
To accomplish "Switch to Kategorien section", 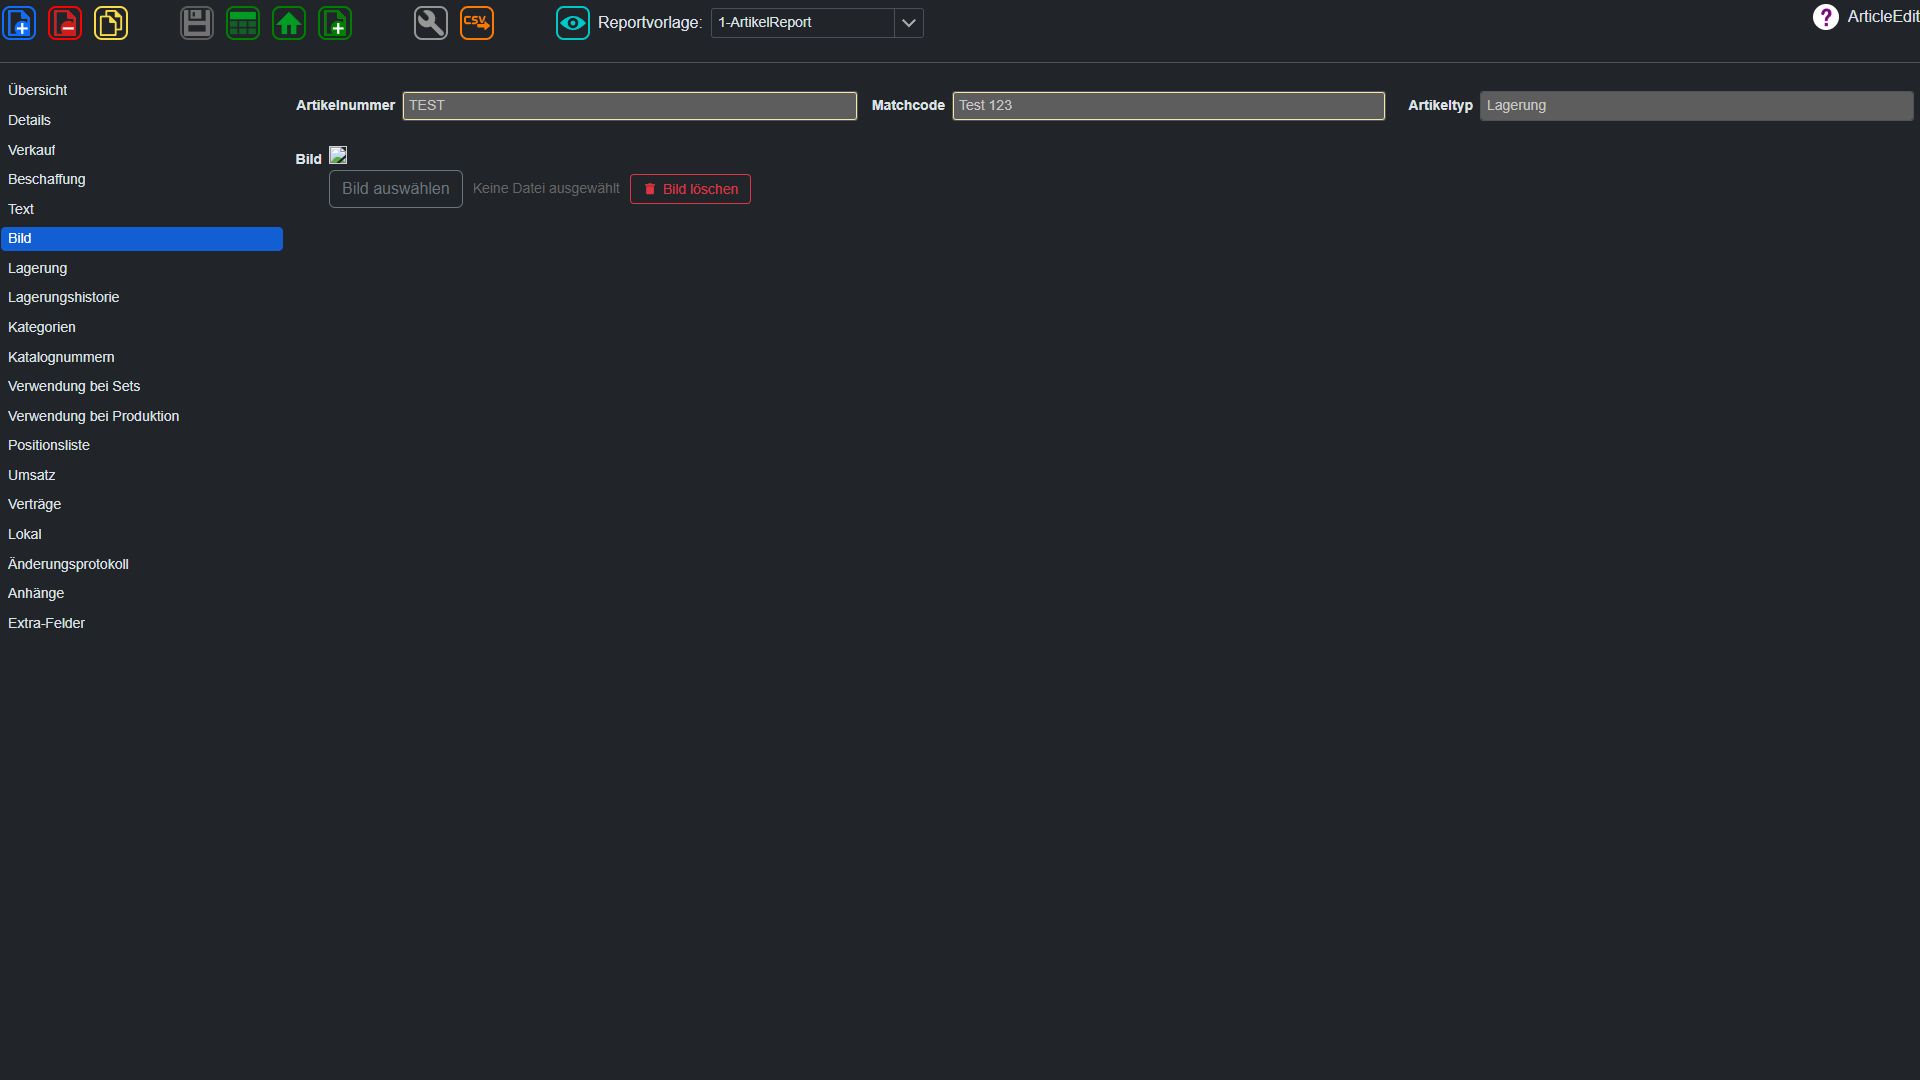I will 142,327.
